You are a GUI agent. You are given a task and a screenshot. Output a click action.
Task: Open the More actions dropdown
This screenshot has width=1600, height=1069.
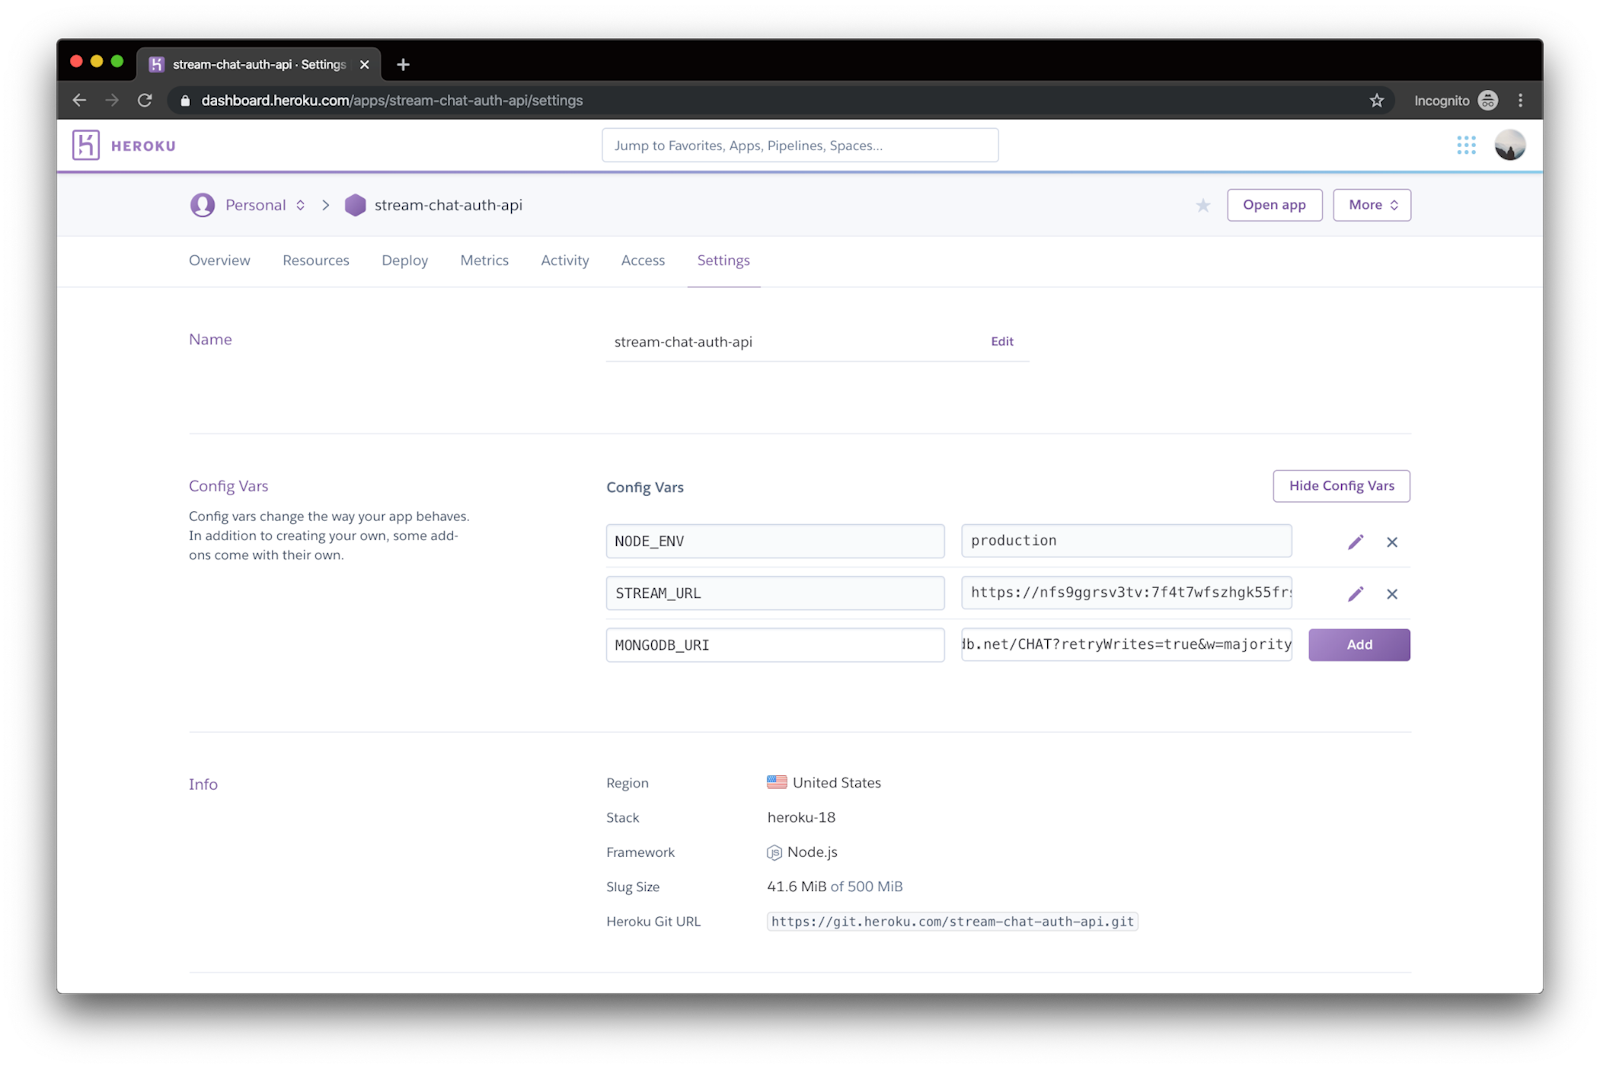pos(1371,204)
